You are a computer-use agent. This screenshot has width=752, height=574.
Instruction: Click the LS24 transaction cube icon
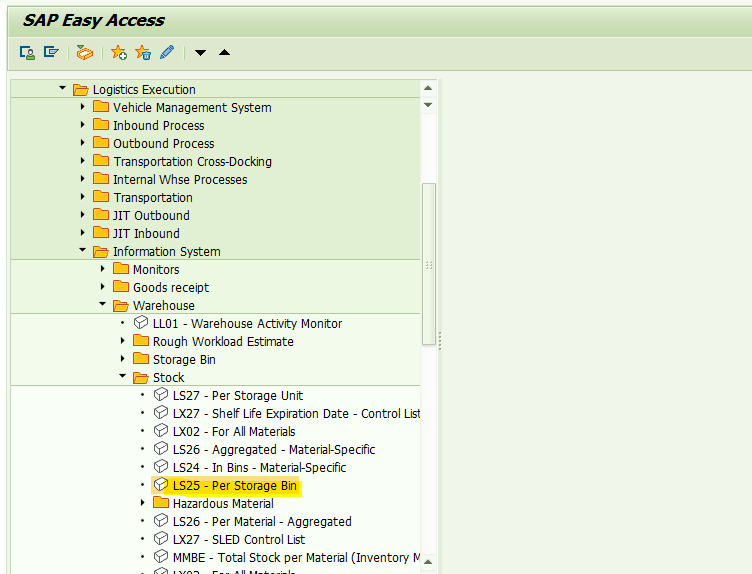pos(161,467)
